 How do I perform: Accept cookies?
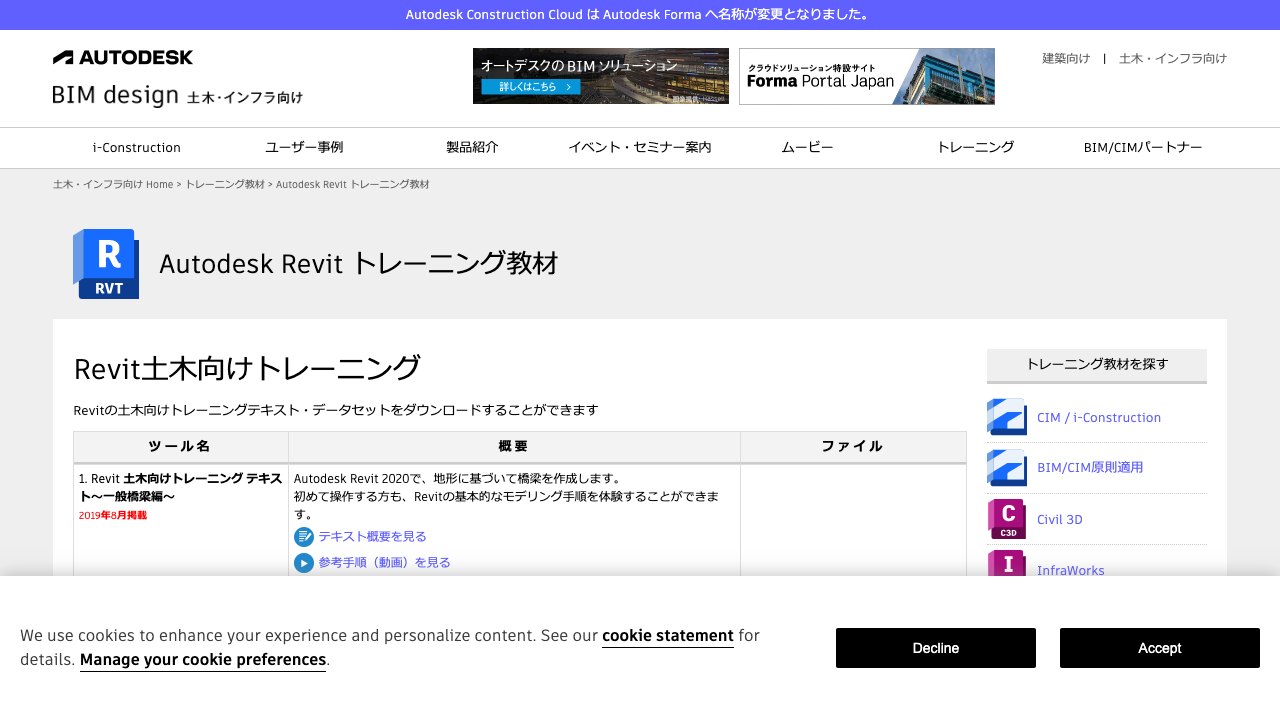click(1160, 648)
